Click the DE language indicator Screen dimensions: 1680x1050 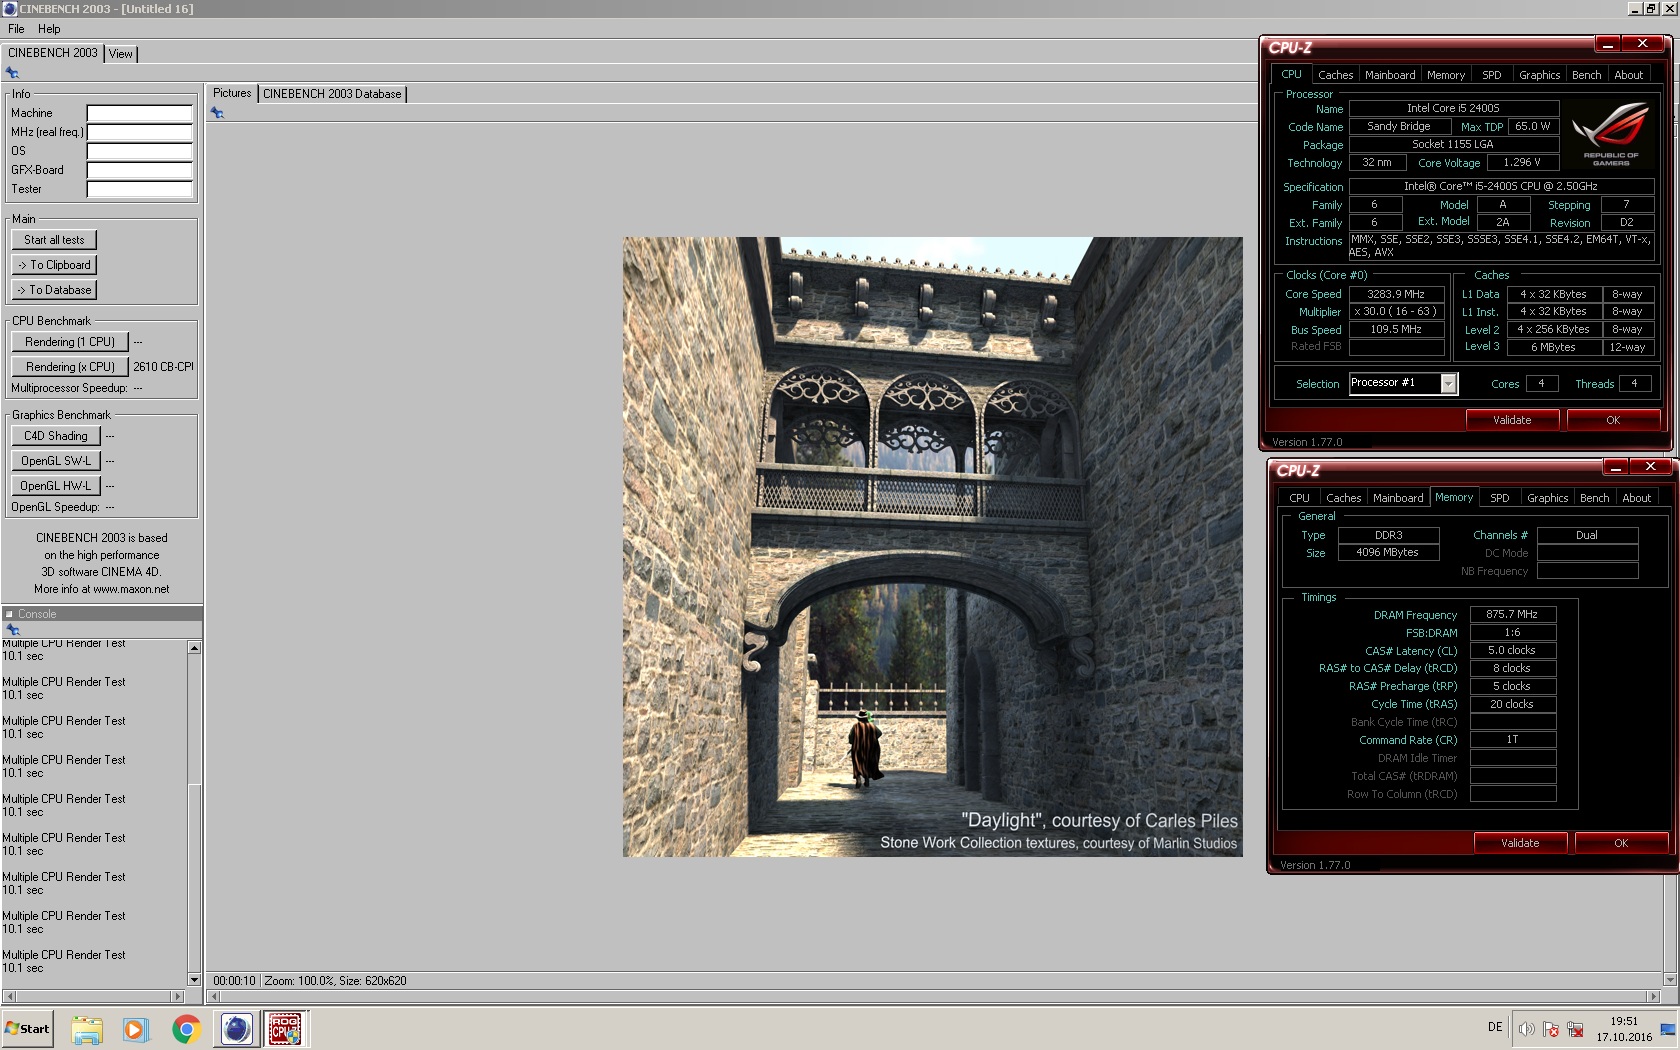coord(1495,1027)
